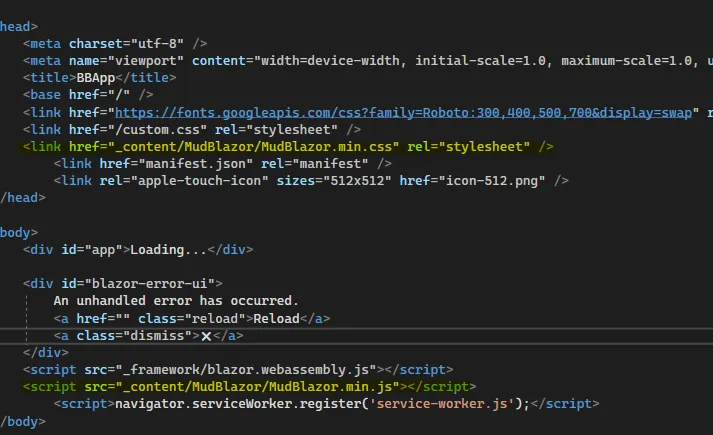713x435 pixels.
Task: Click the closing /head tag
Action: (x=23, y=198)
